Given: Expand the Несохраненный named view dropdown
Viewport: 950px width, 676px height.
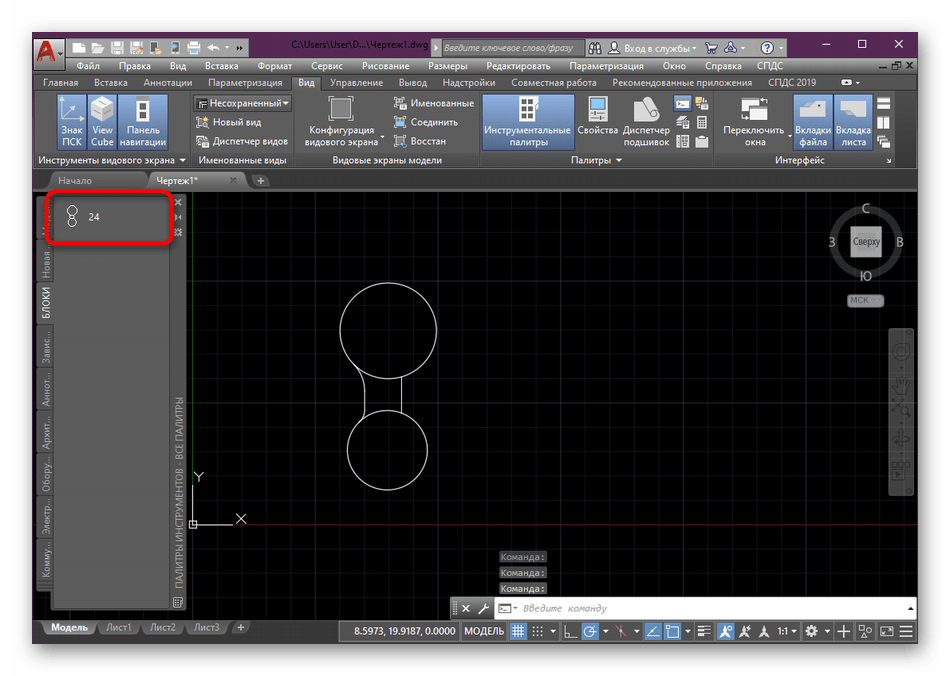Looking at the screenshot, I should pos(285,103).
